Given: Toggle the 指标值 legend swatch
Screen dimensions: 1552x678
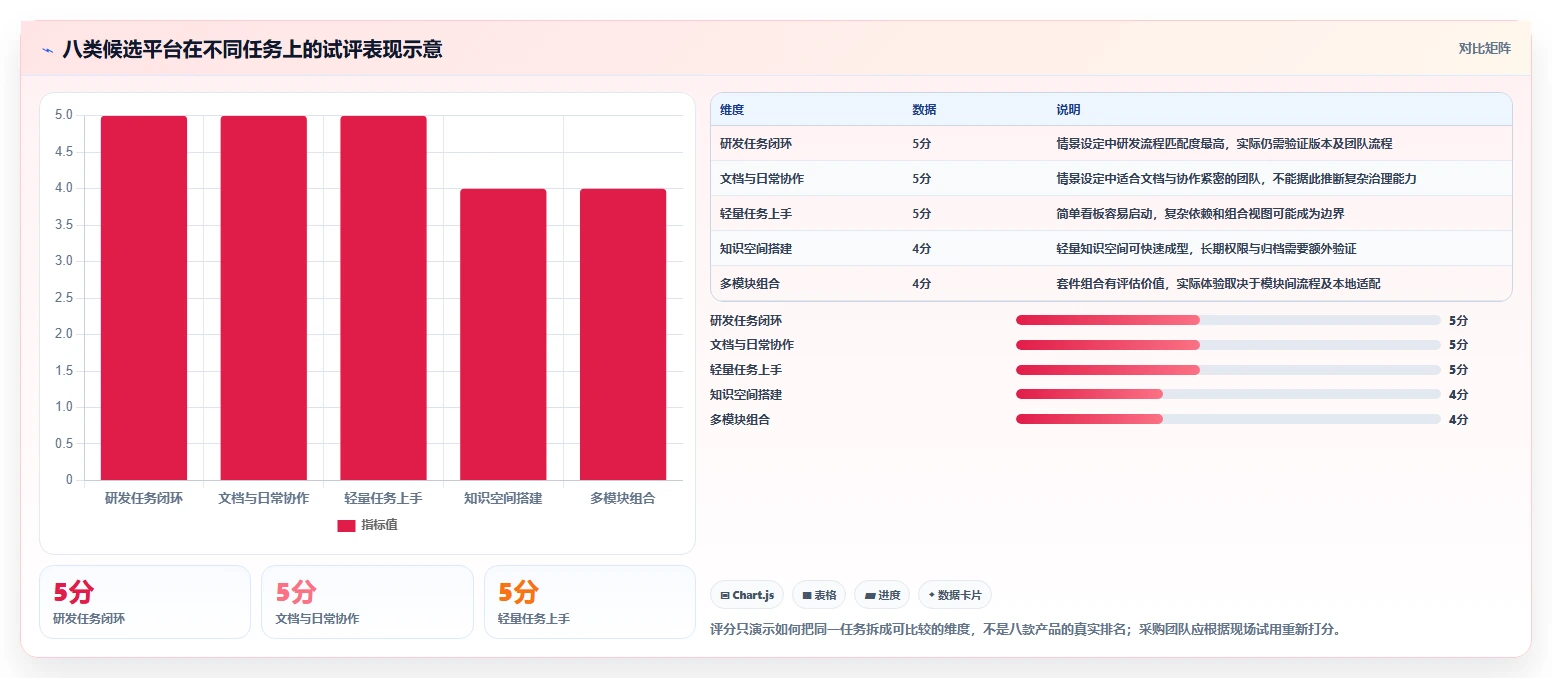Looking at the screenshot, I should (346, 525).
